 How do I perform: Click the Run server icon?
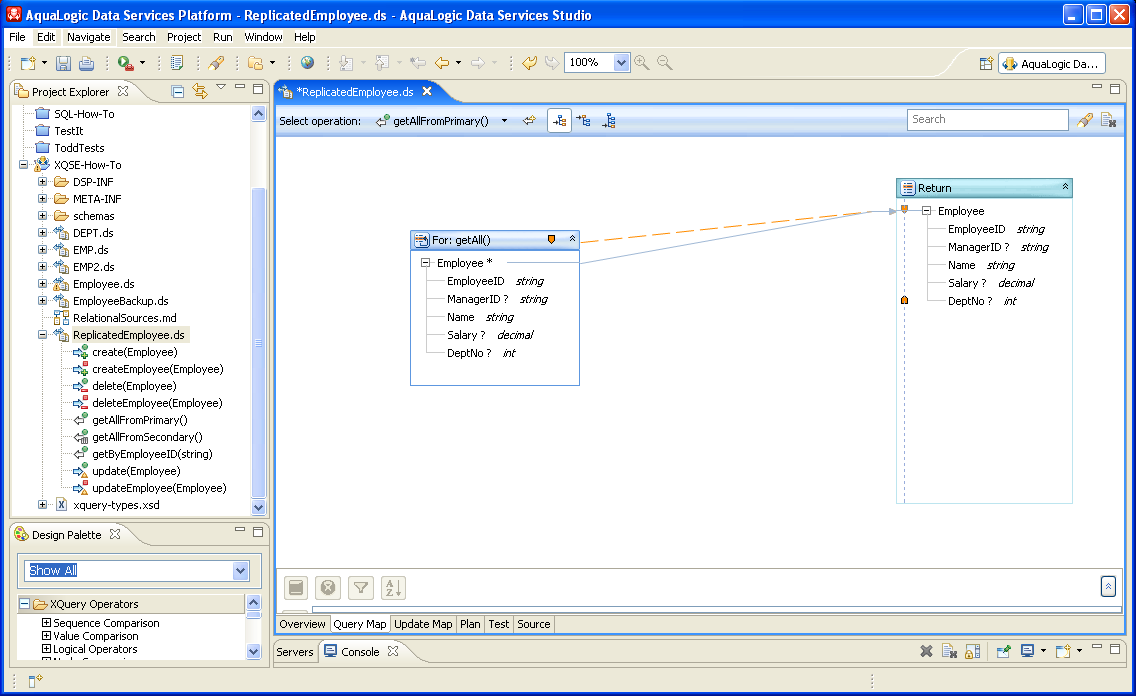(x=126, y=64)
